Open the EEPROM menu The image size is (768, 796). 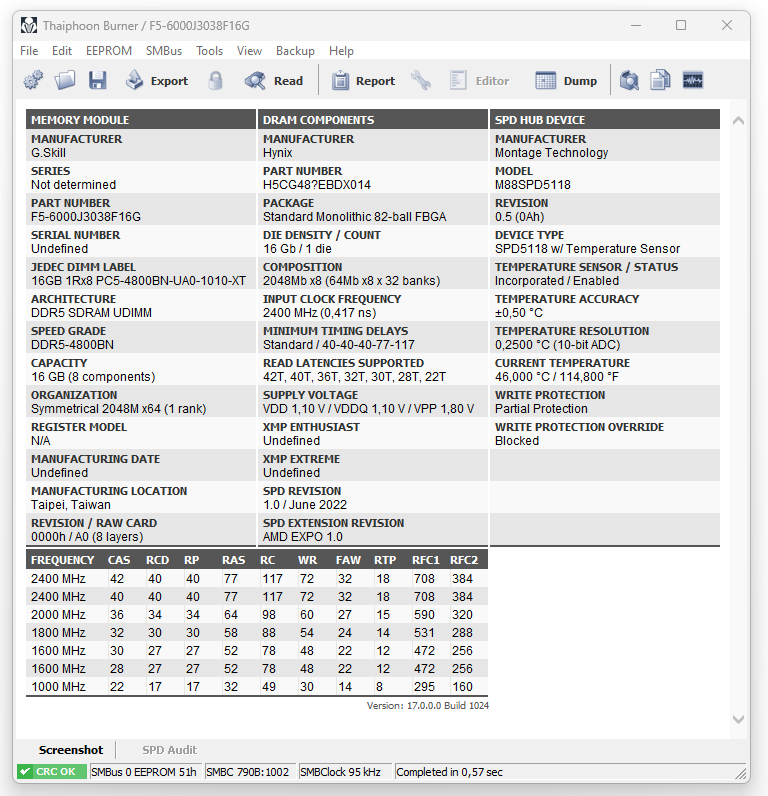tap(109, 51)
